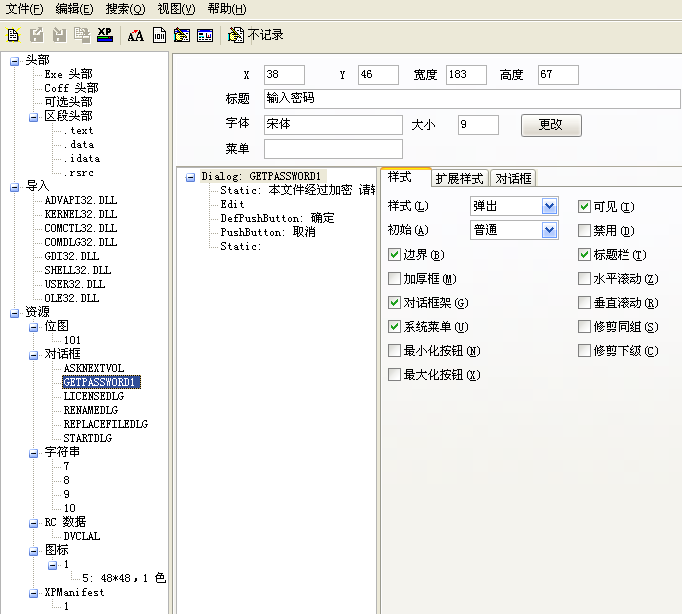Image resolution: width=682 pixels, height=614 pixels.
Task: Select LICENSEDLG in the resource tree
Action: (x=94, y=396)
